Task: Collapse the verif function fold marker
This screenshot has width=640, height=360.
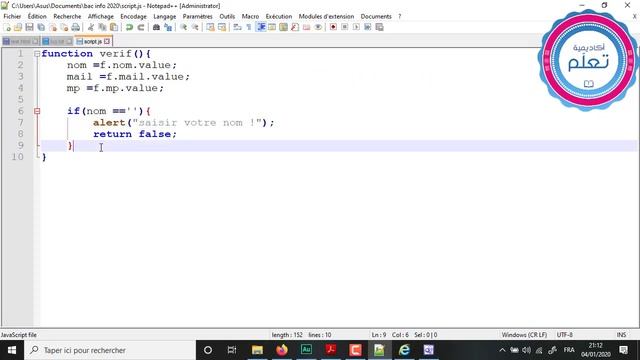Action: [x=37, y=54]
